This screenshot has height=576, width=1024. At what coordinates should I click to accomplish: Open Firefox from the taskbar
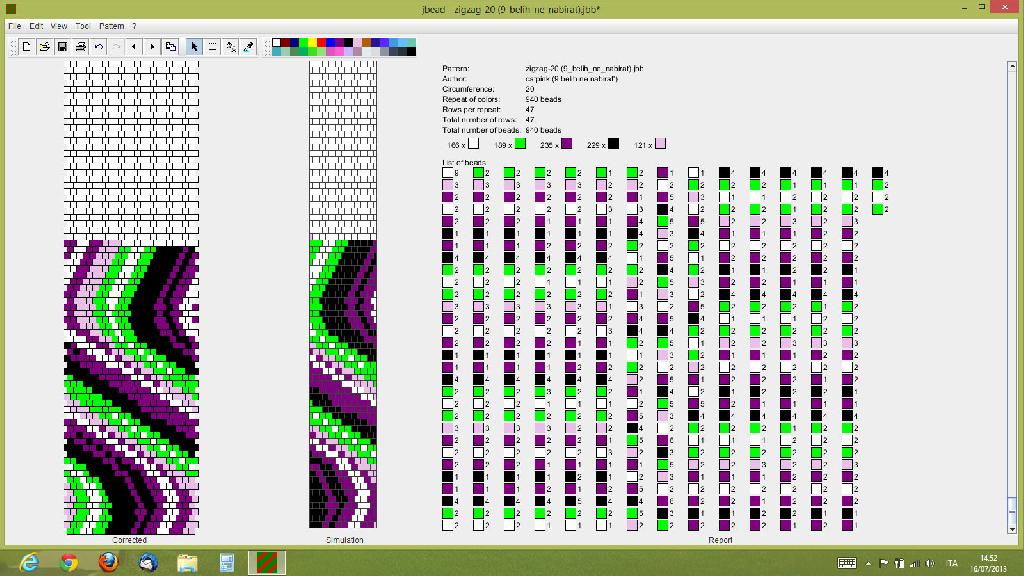click(x=108, y=562)
